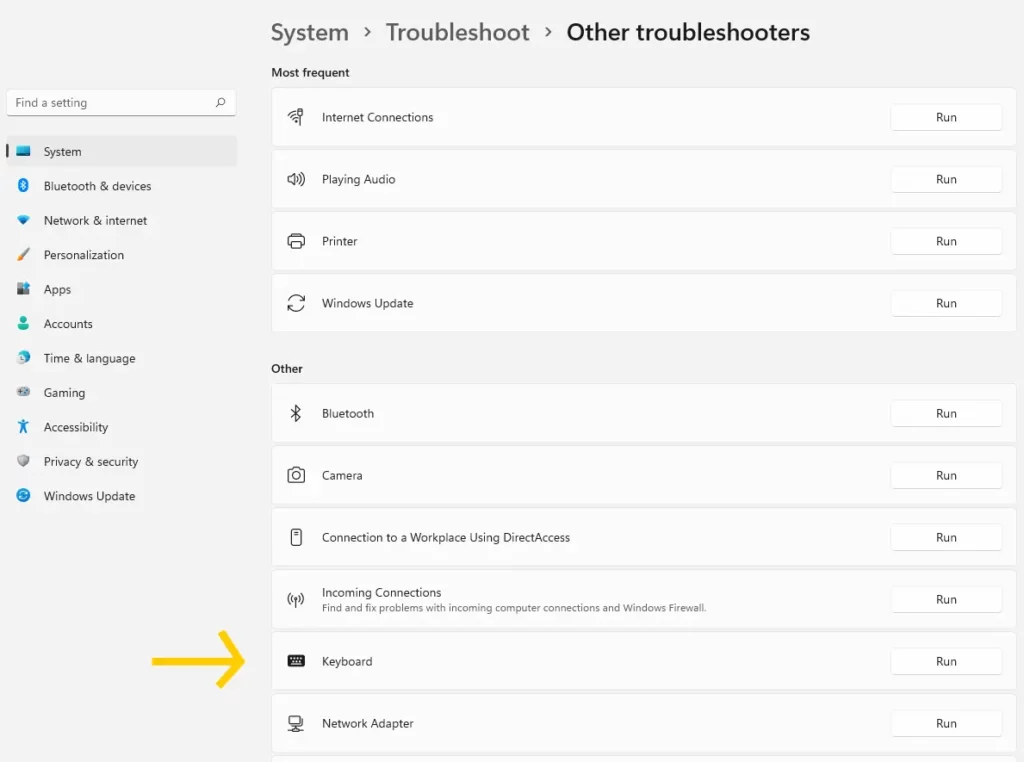1024x762 pixels.
Task: Click the Windows Update sync icon in troubleshooter list
Action: pos(296,303)
